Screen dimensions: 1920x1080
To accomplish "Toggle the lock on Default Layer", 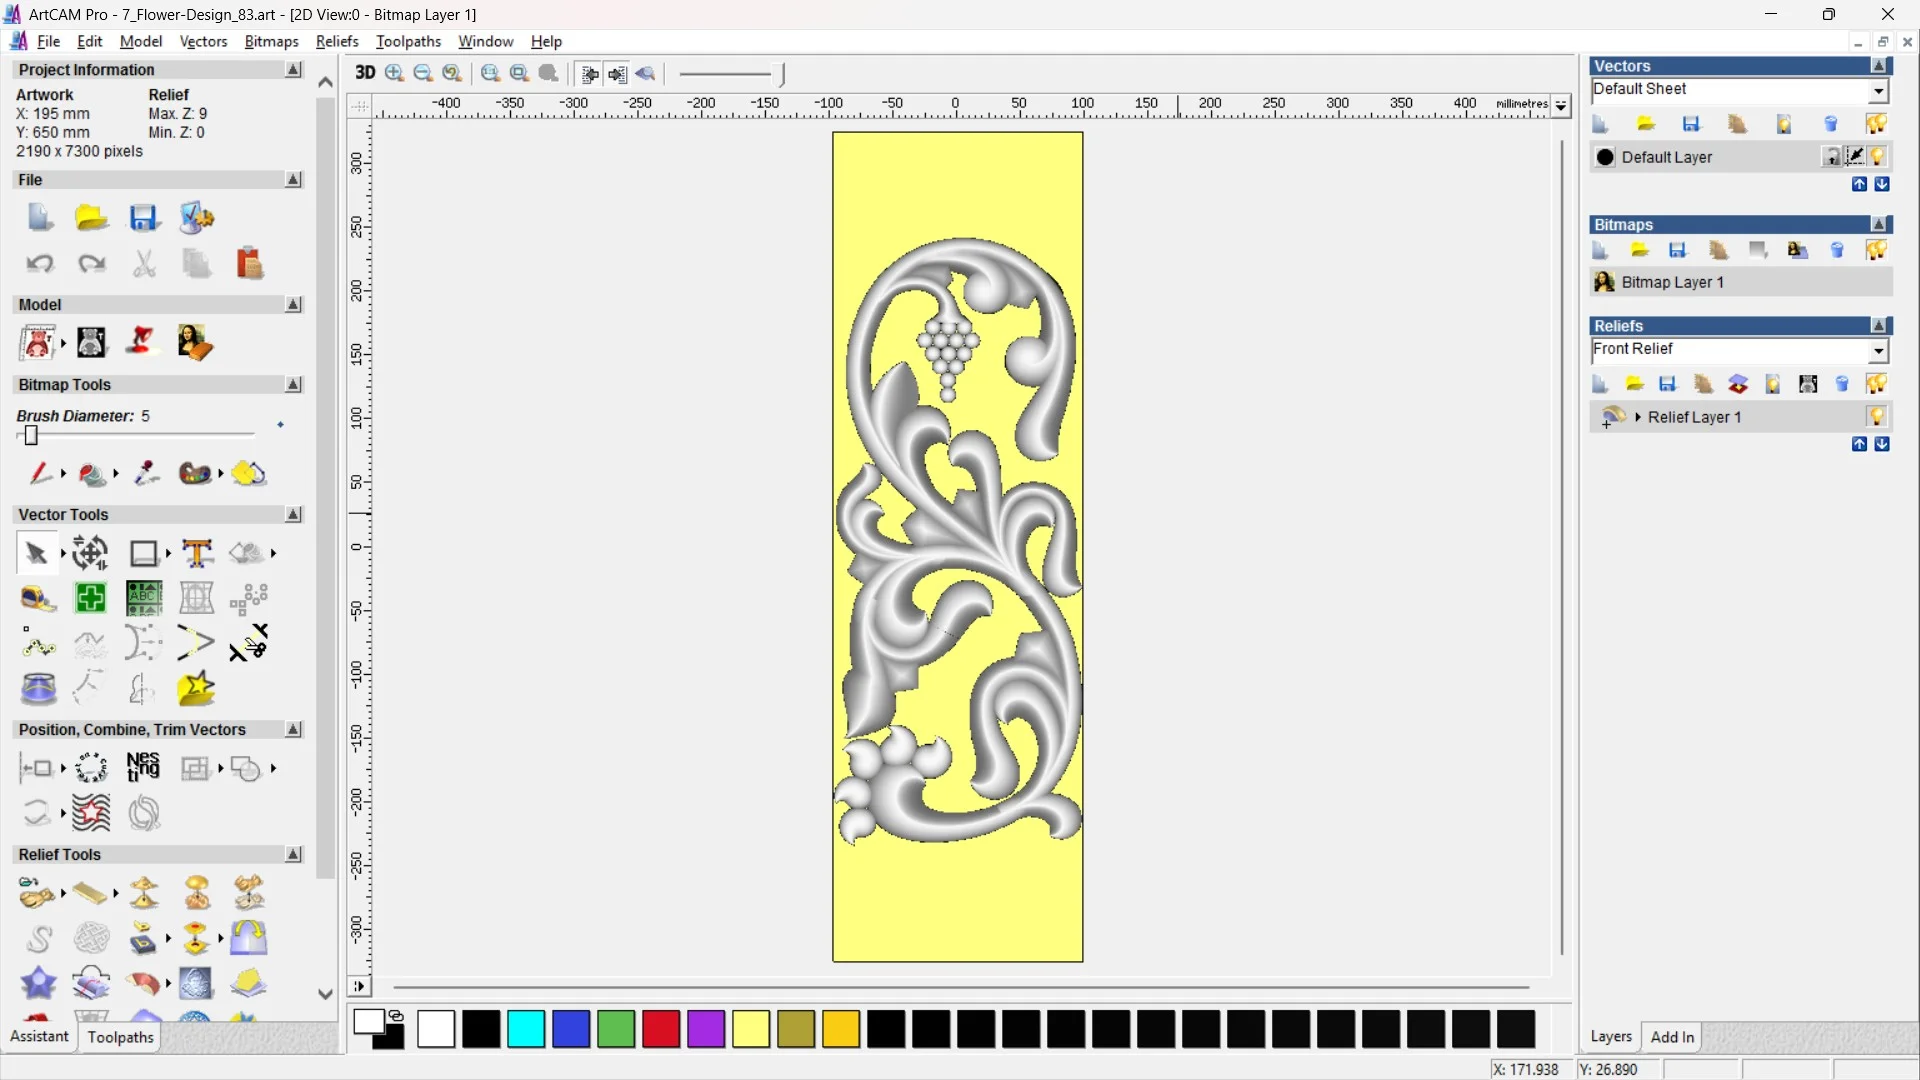I will click(x=1832, y=156).
